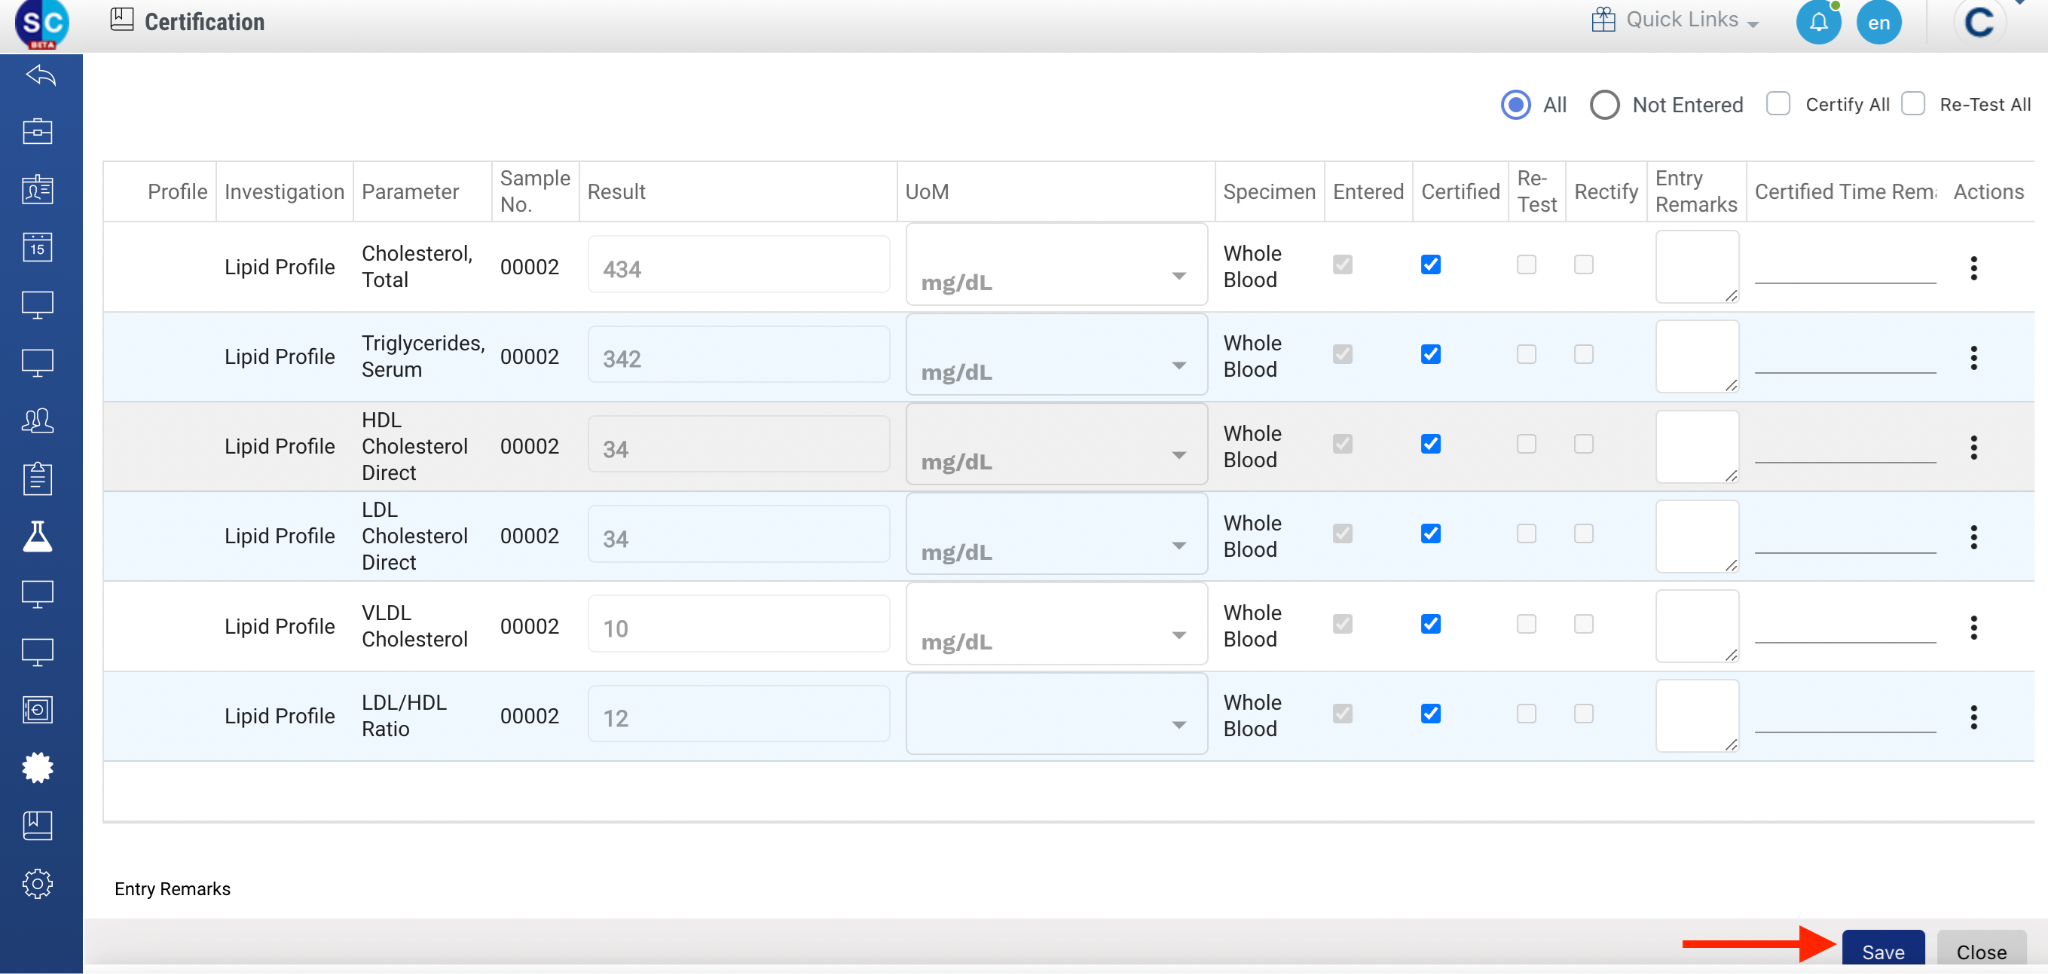
Task: Open the briefcase icon in sidebar
Action: (x=38, y=131)
